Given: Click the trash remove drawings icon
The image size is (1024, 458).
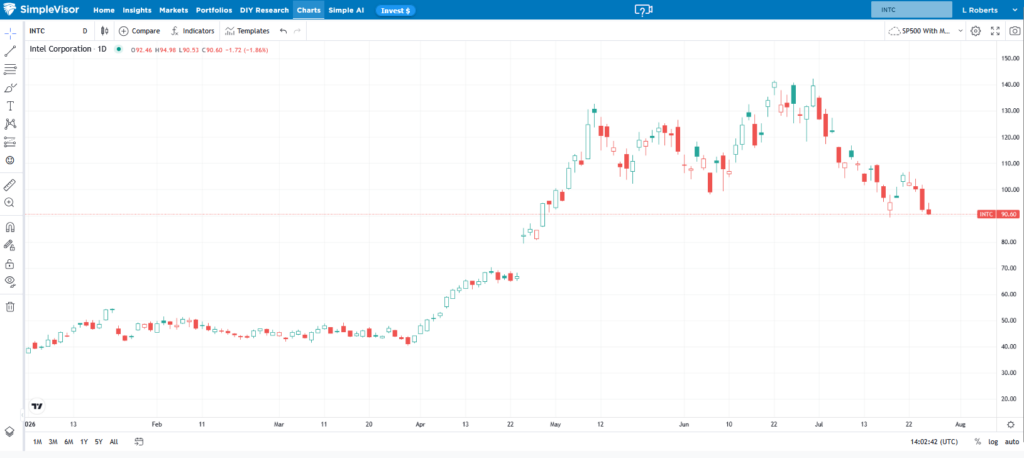Looking at the screenshot, I should click(x=10, y=306).
